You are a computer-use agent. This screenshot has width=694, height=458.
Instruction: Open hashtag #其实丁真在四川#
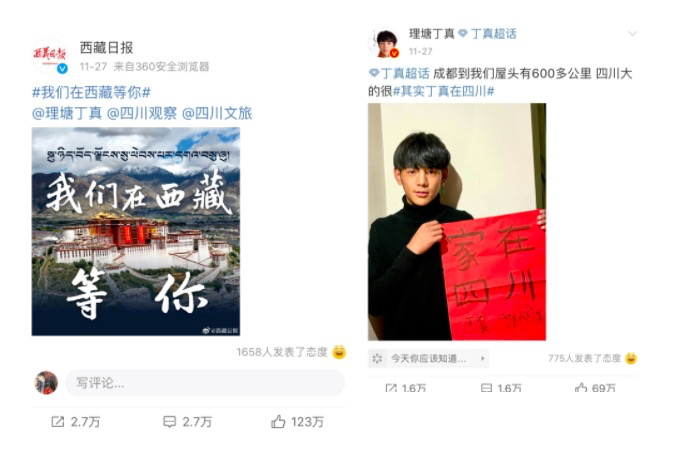click(x=443, y=91)
